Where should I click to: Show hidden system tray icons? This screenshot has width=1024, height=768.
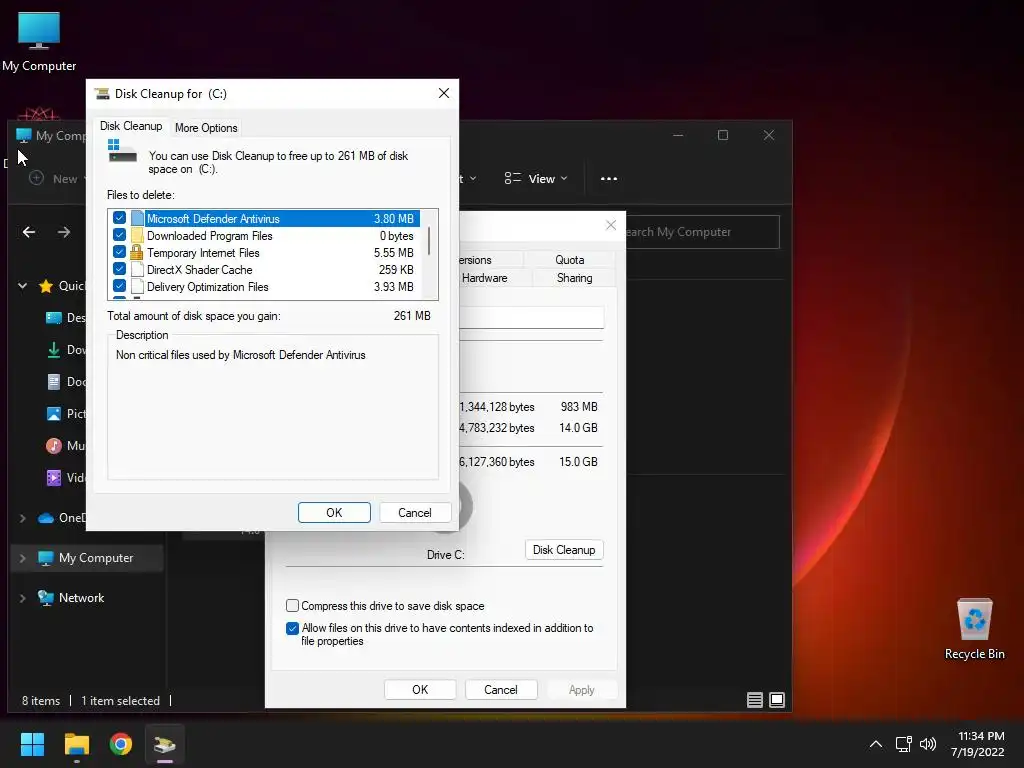point(876,744)
